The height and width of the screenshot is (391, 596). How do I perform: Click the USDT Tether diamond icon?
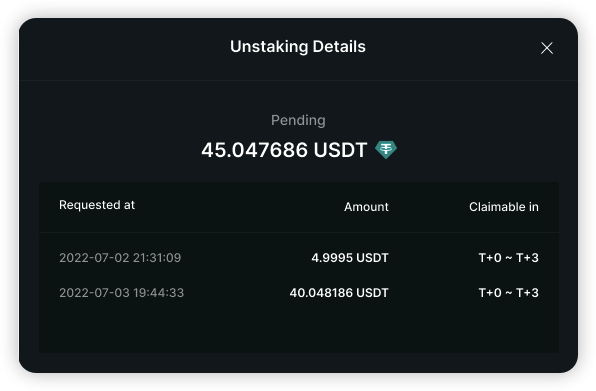pos(386,149)
